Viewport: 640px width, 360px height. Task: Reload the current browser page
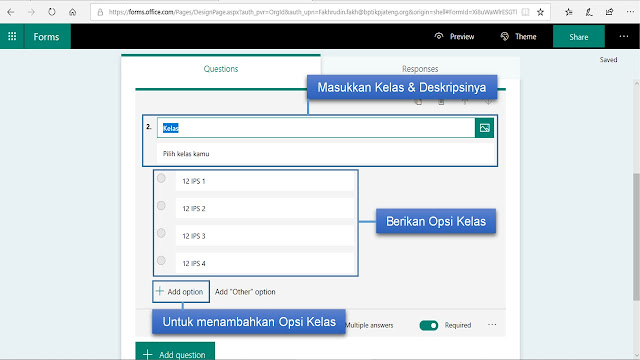click(52, 12)
